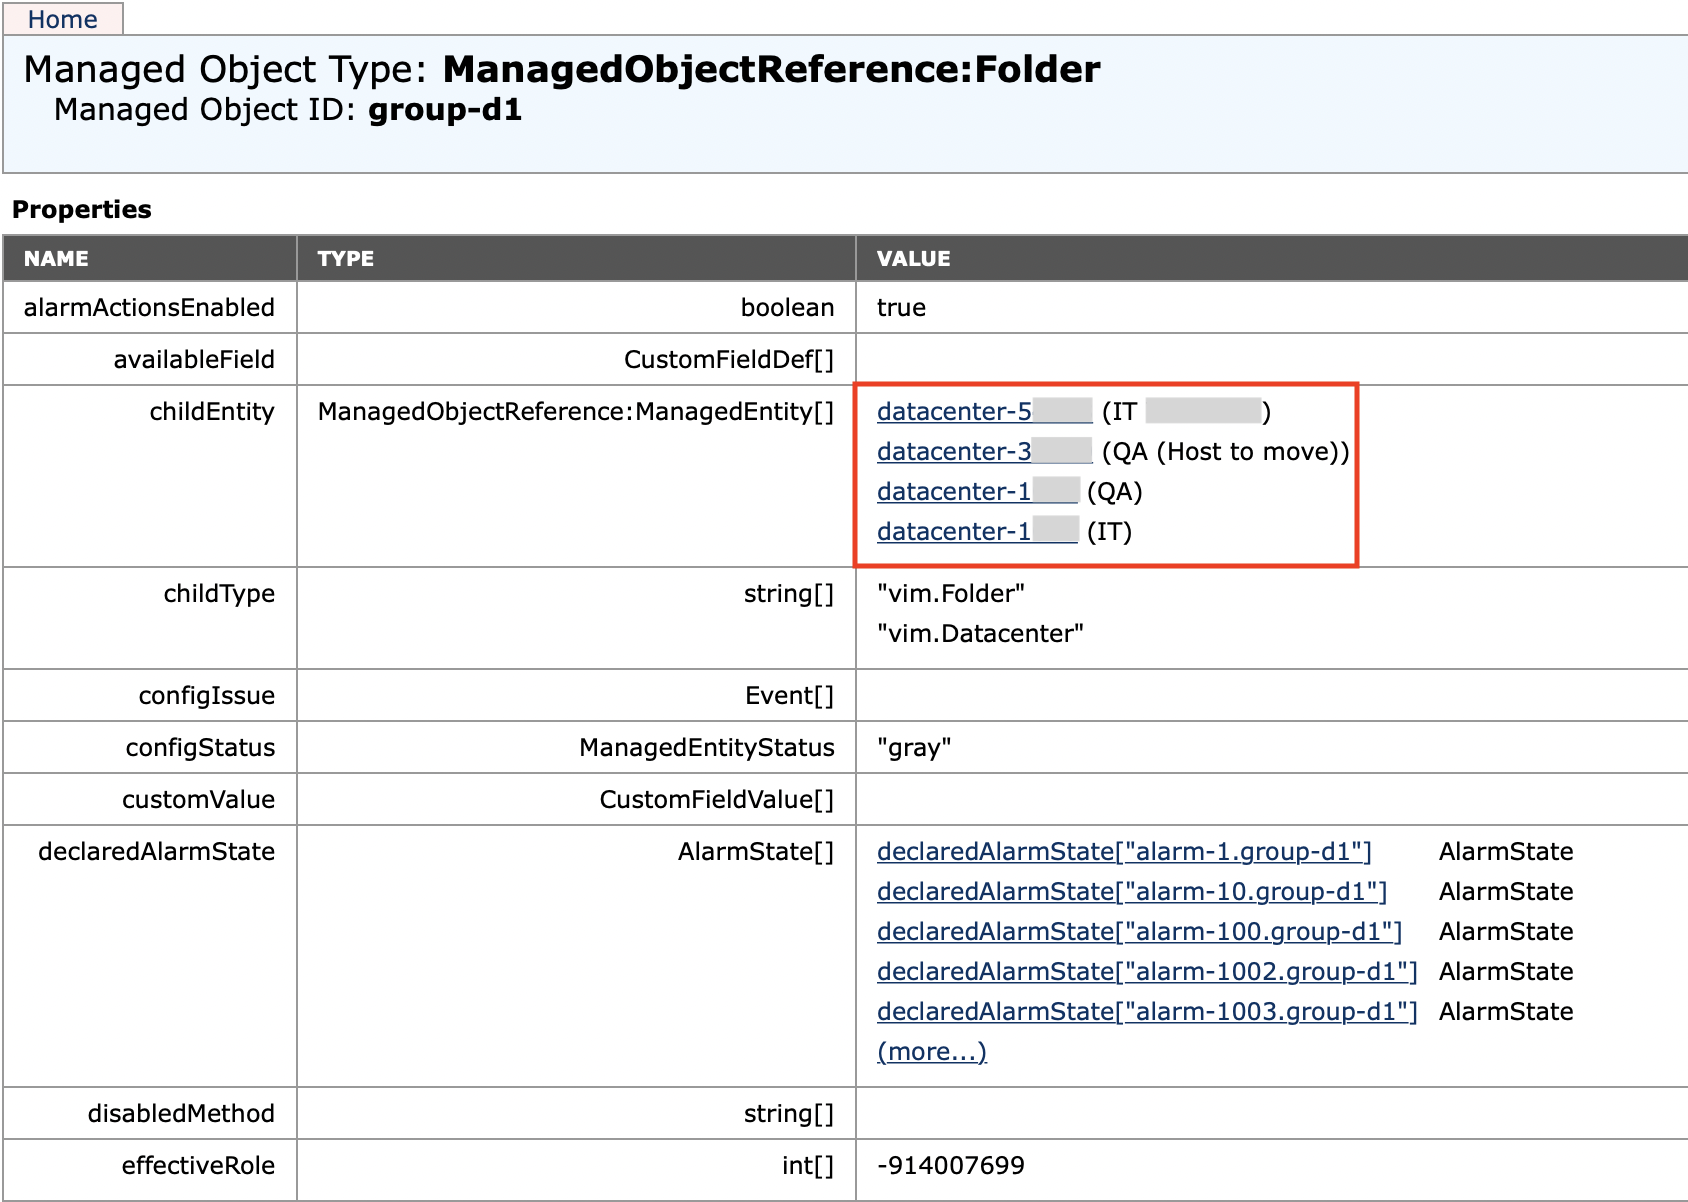Follow the datacenter-1 link labeled (IT)
The height and width of the screenshot is (1202, 1688).
click(953, 531)
